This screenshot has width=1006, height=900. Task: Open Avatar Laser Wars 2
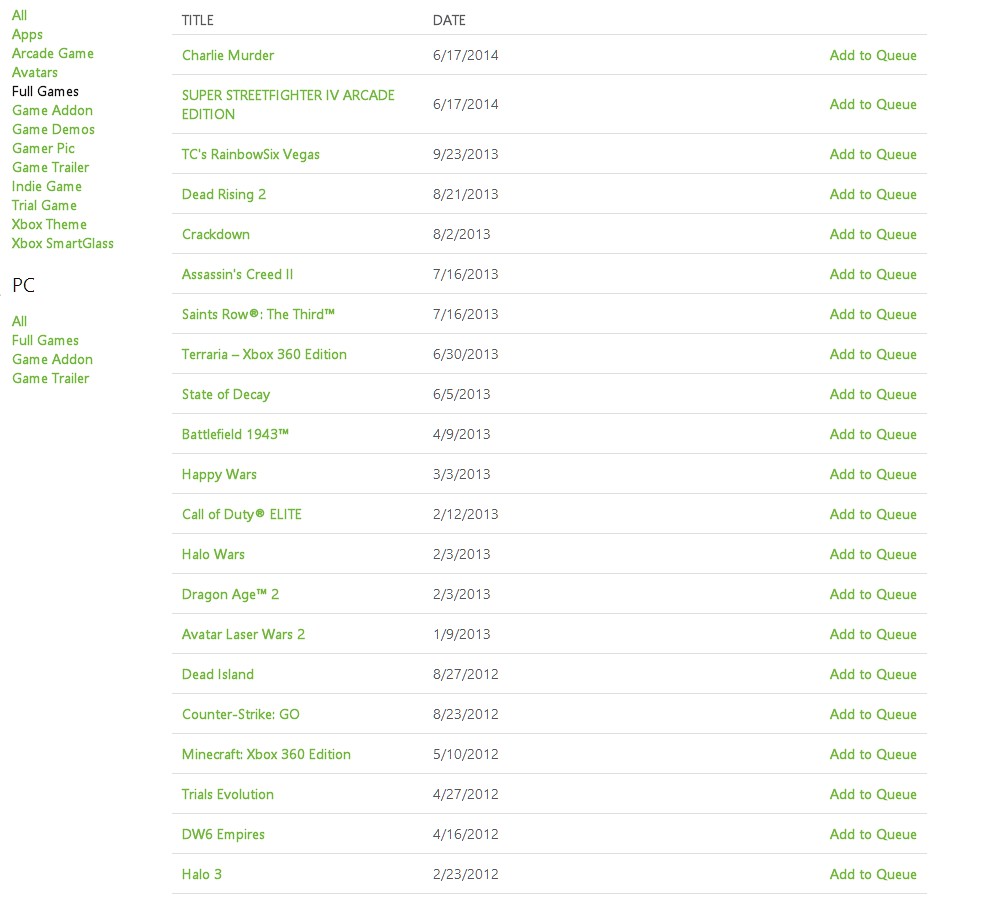coord(243,634)
